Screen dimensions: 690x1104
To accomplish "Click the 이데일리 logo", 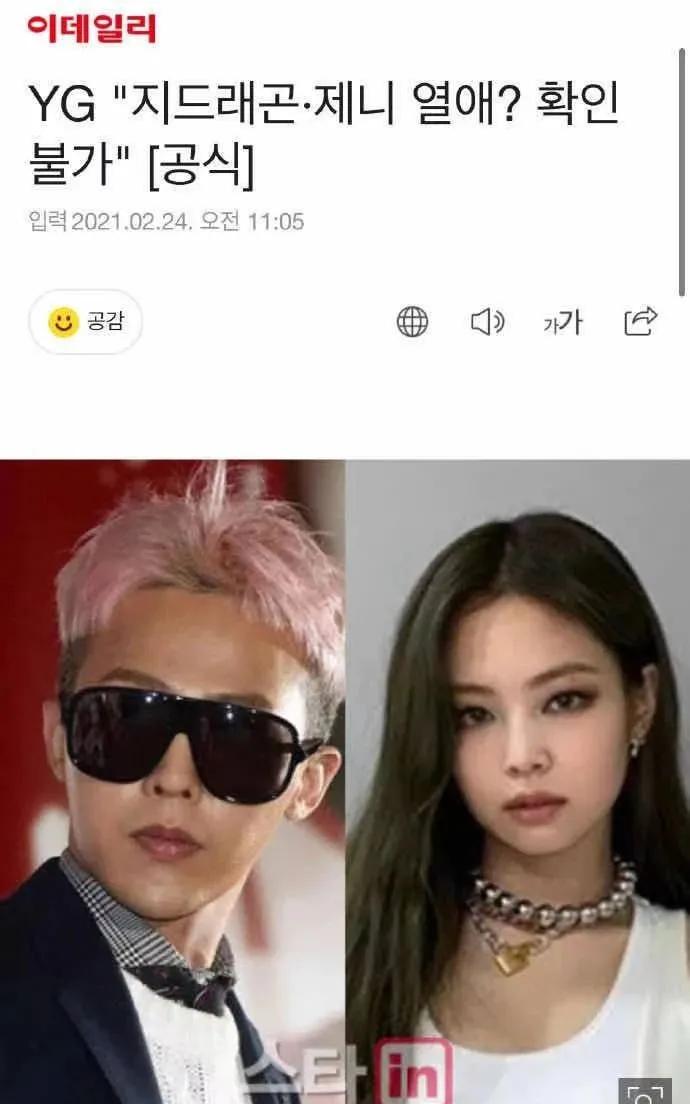I will pos(92,28).
